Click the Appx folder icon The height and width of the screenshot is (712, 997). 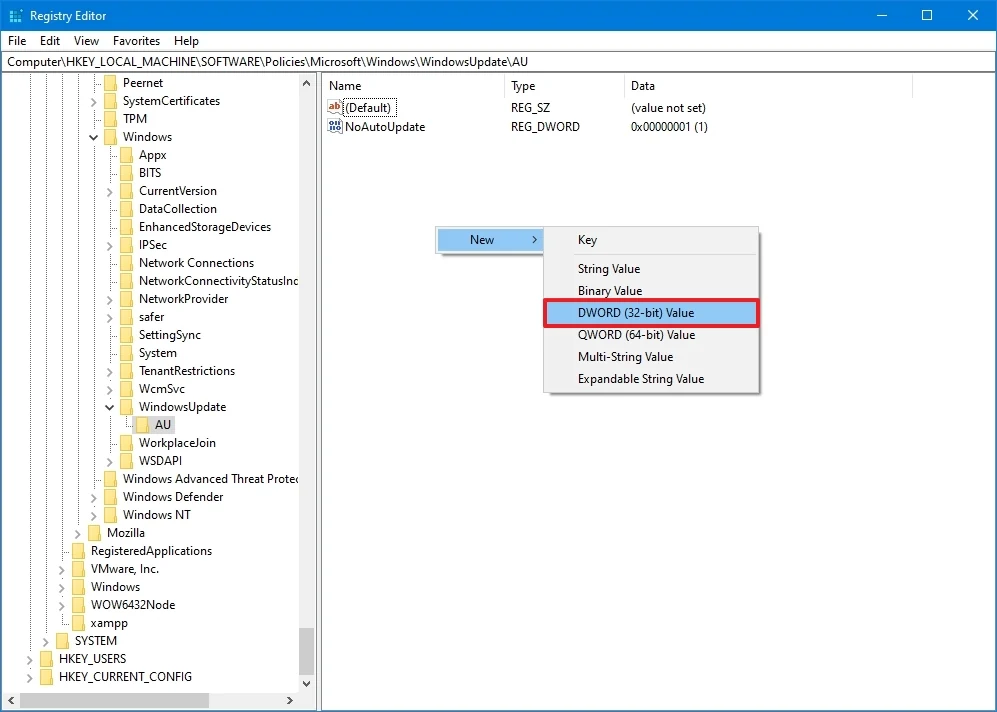click(127, 154)
